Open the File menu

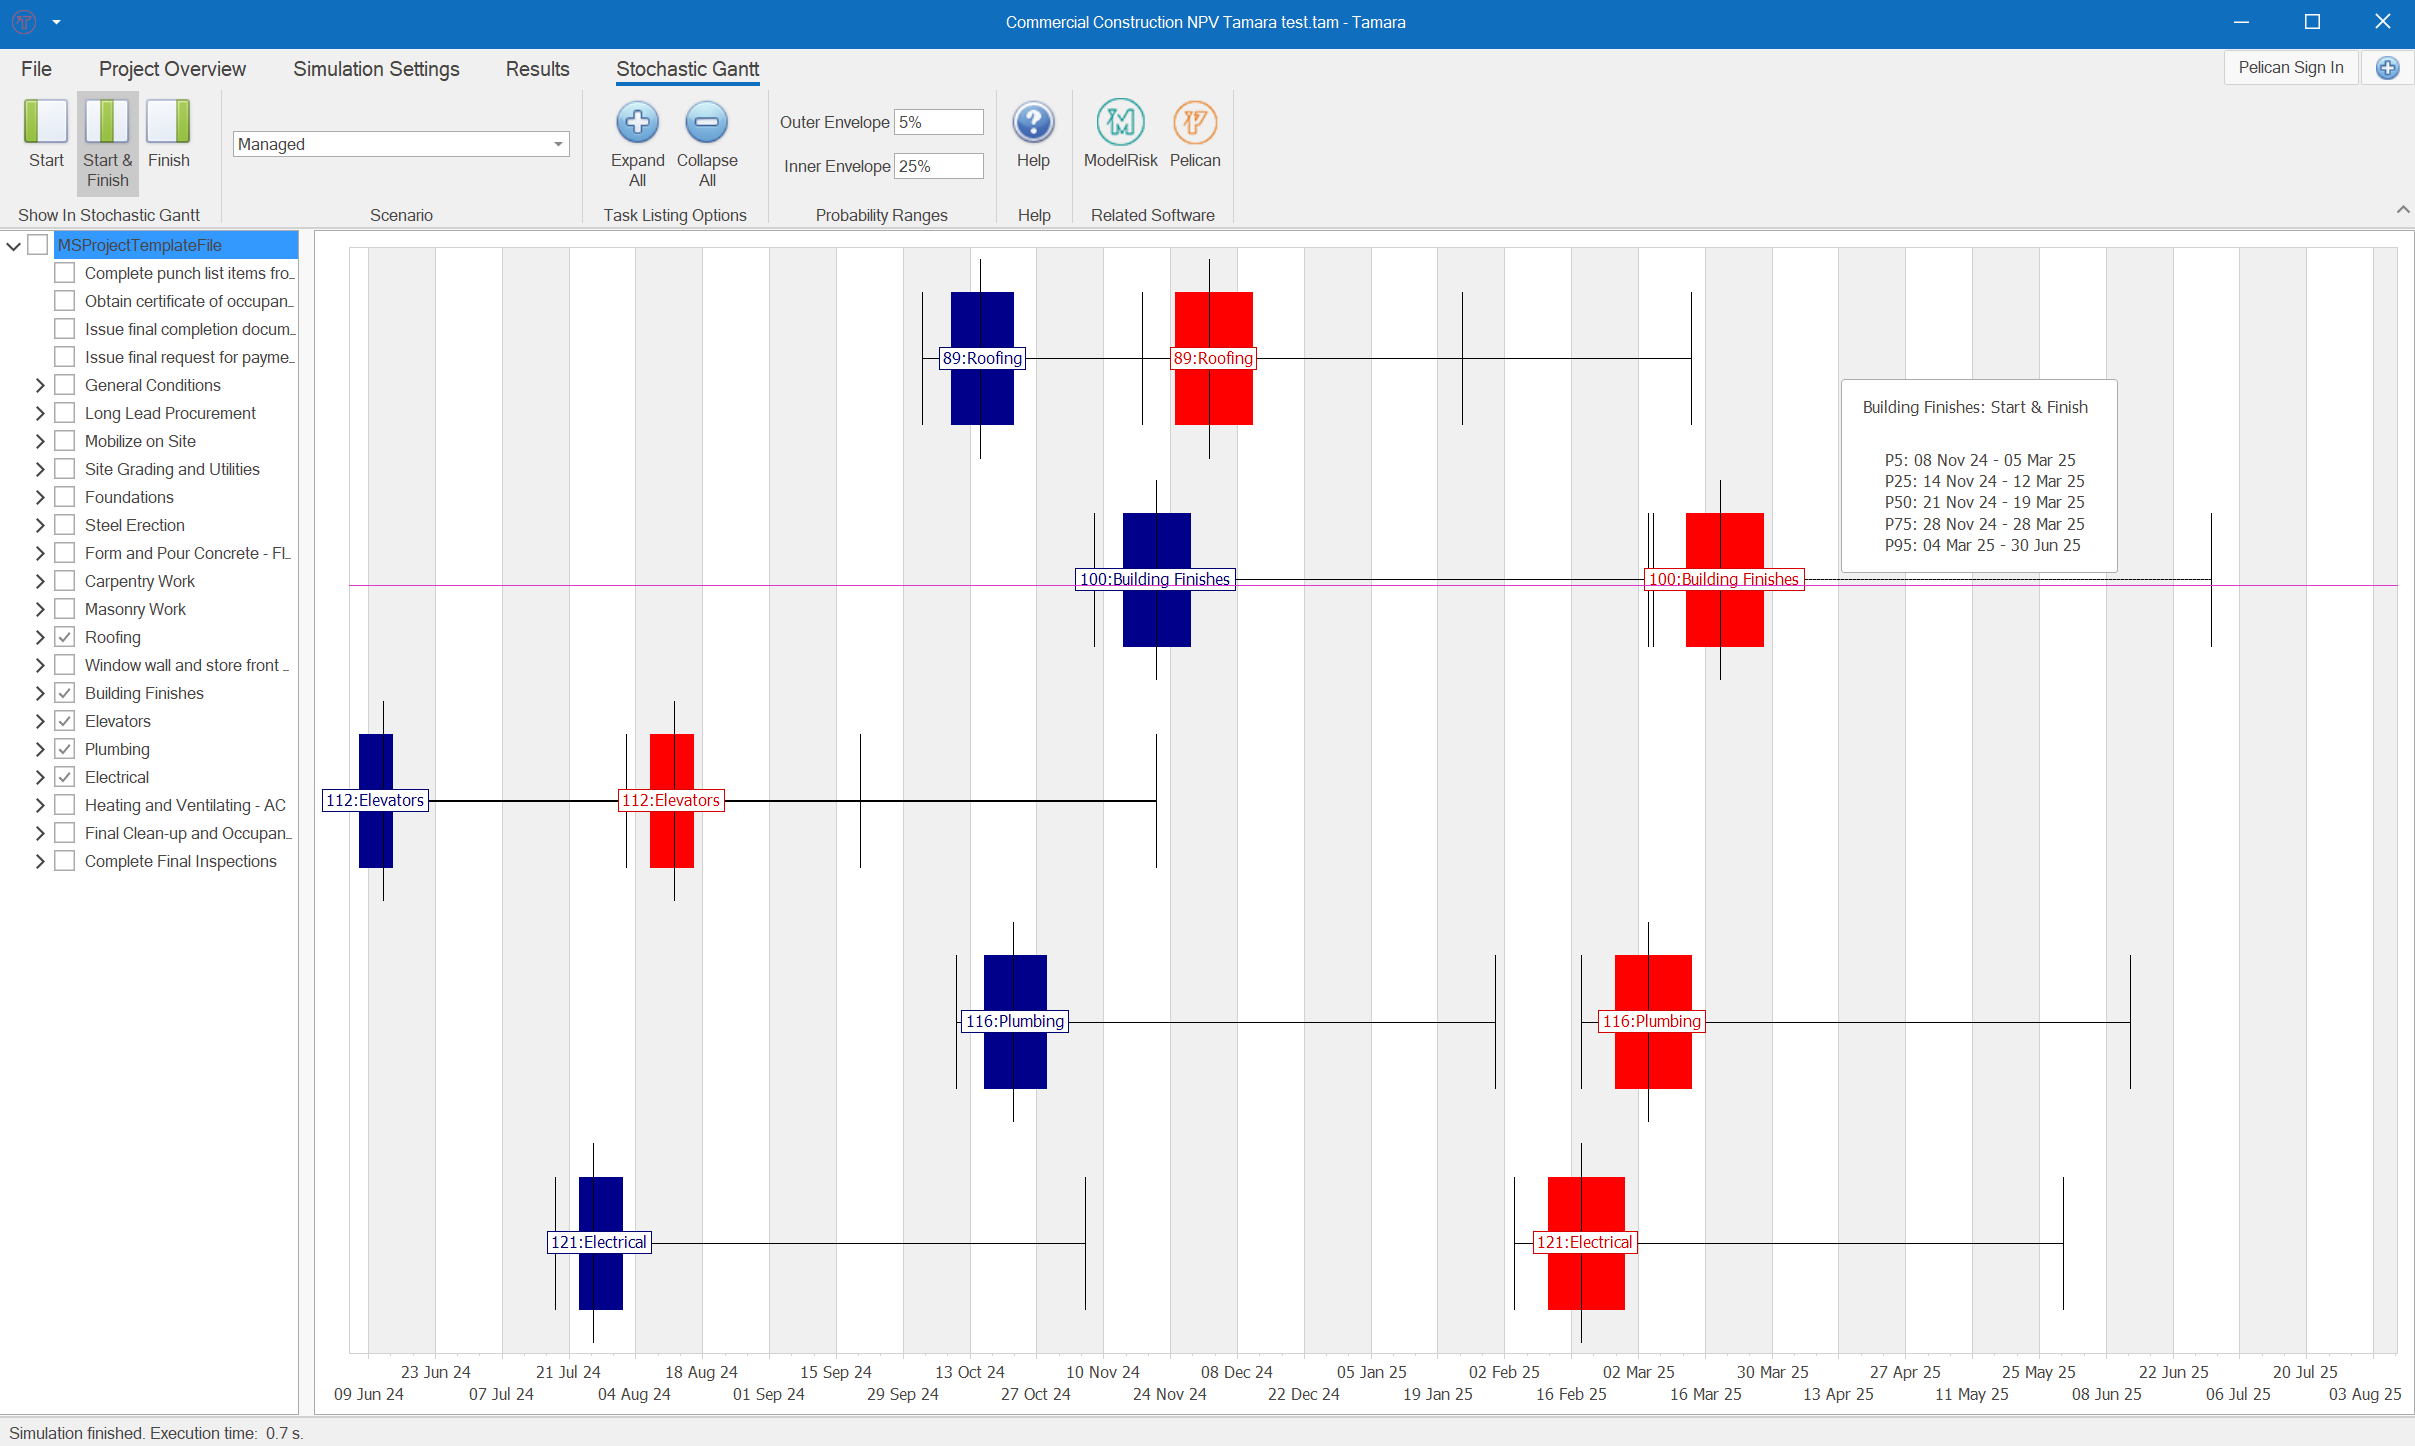[x=35, y=68]
